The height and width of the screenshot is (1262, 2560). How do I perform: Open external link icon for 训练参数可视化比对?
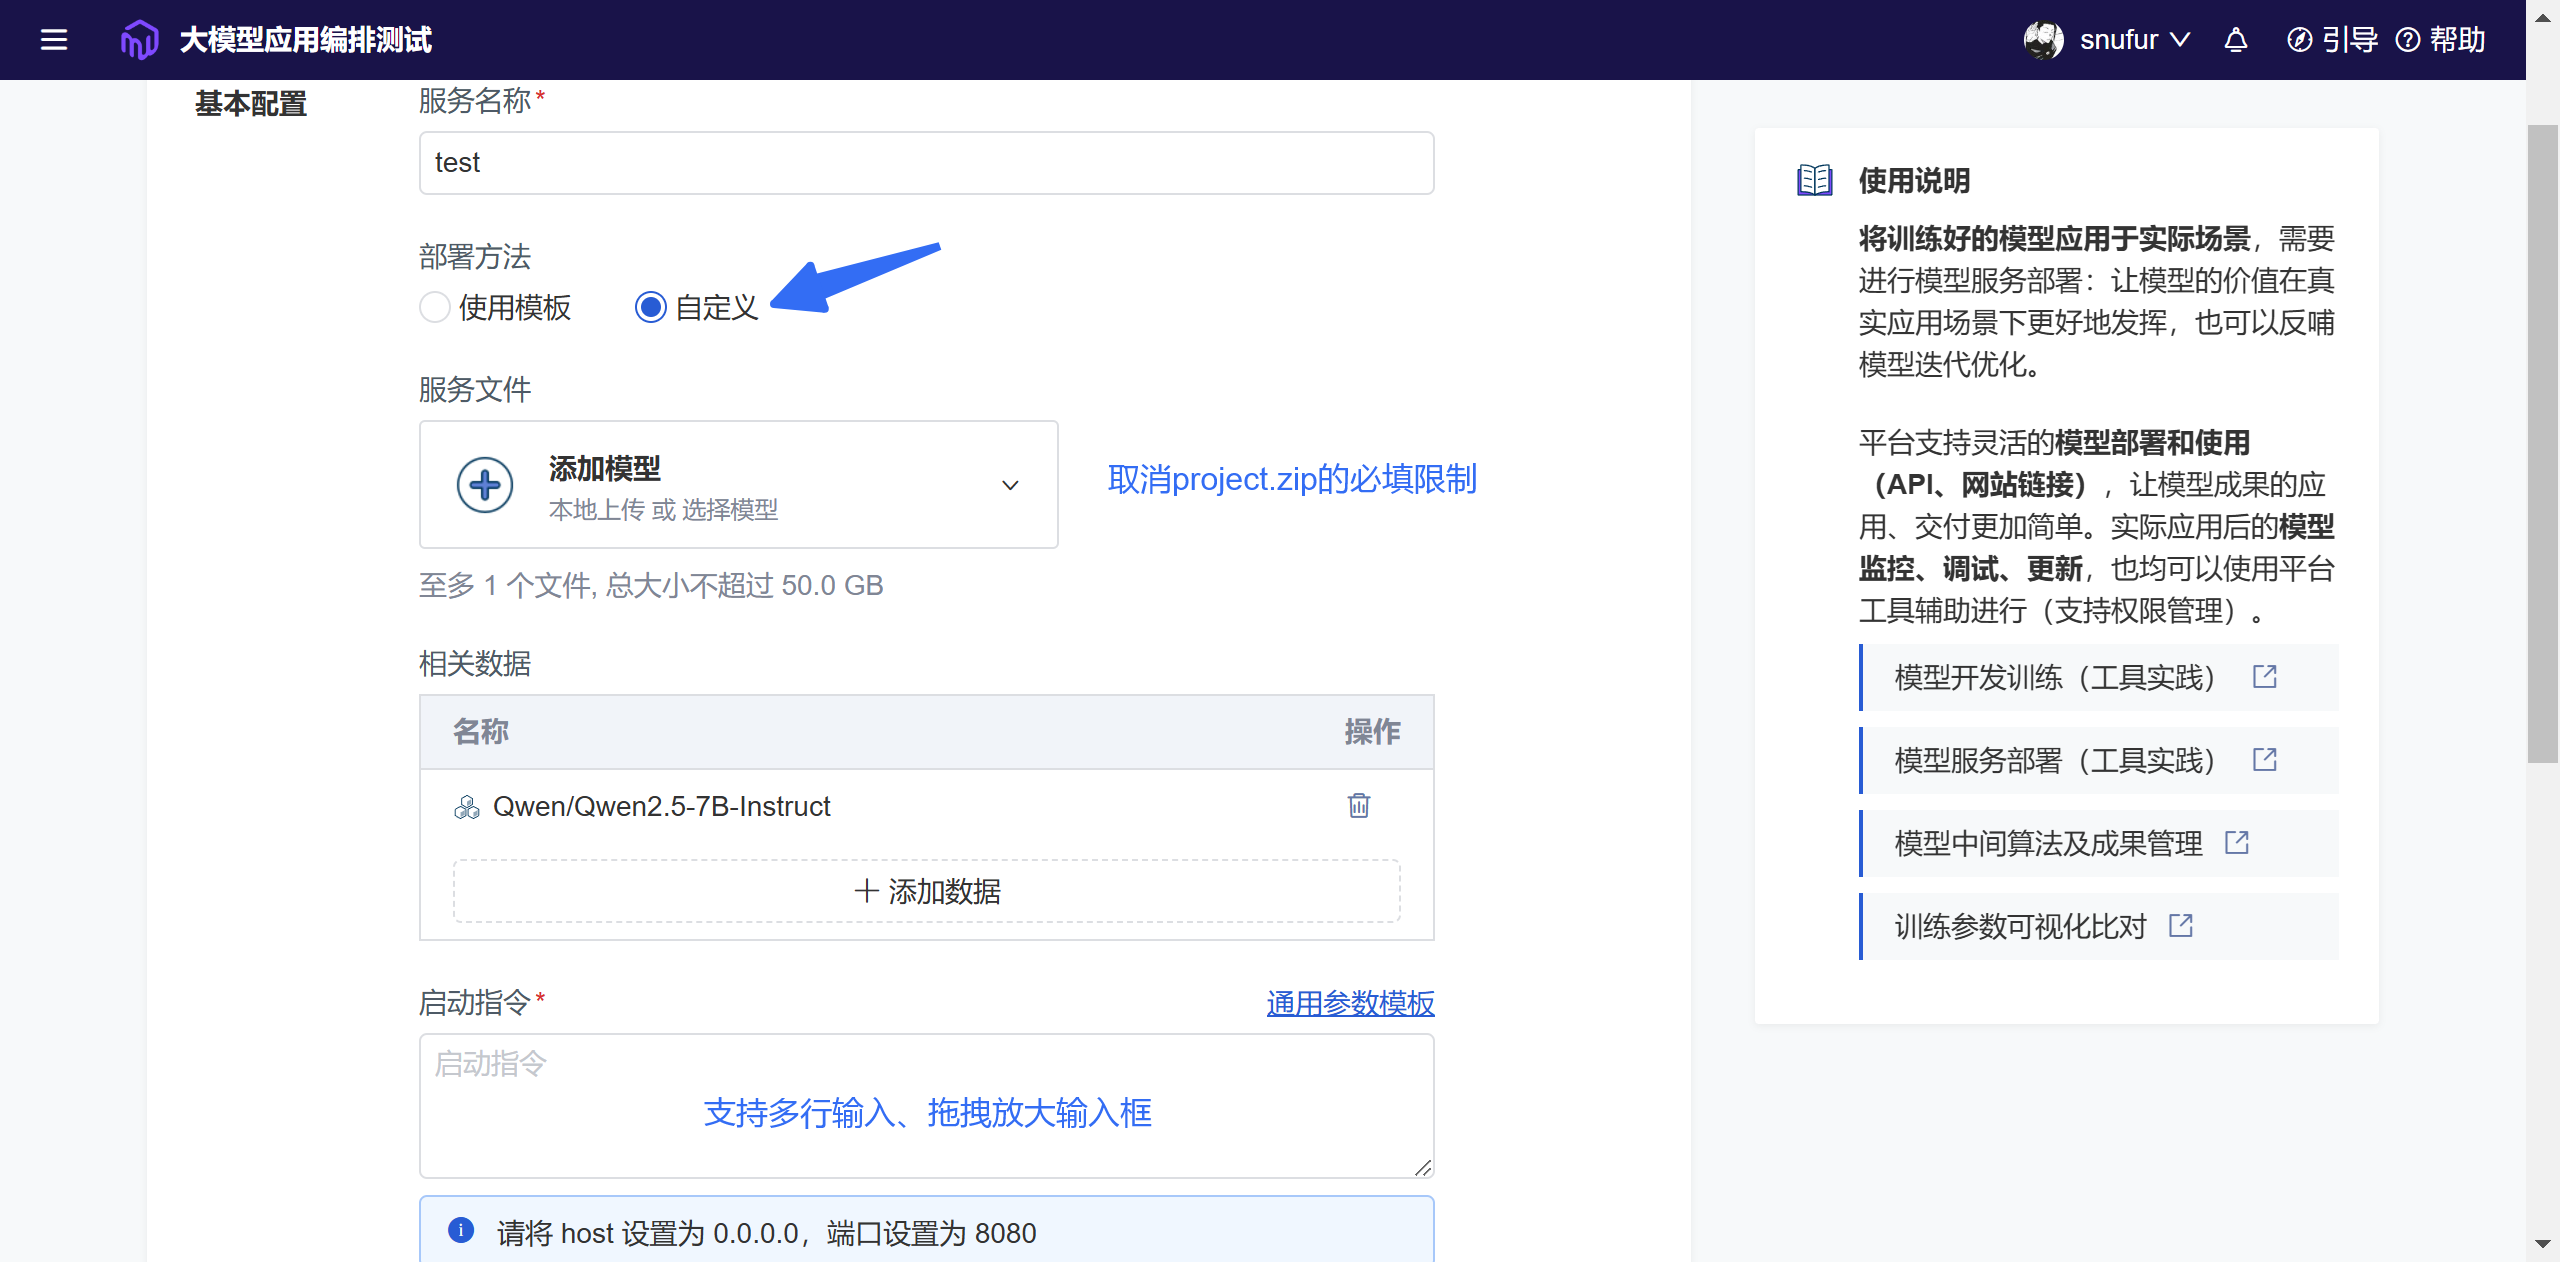[2181, 926]
